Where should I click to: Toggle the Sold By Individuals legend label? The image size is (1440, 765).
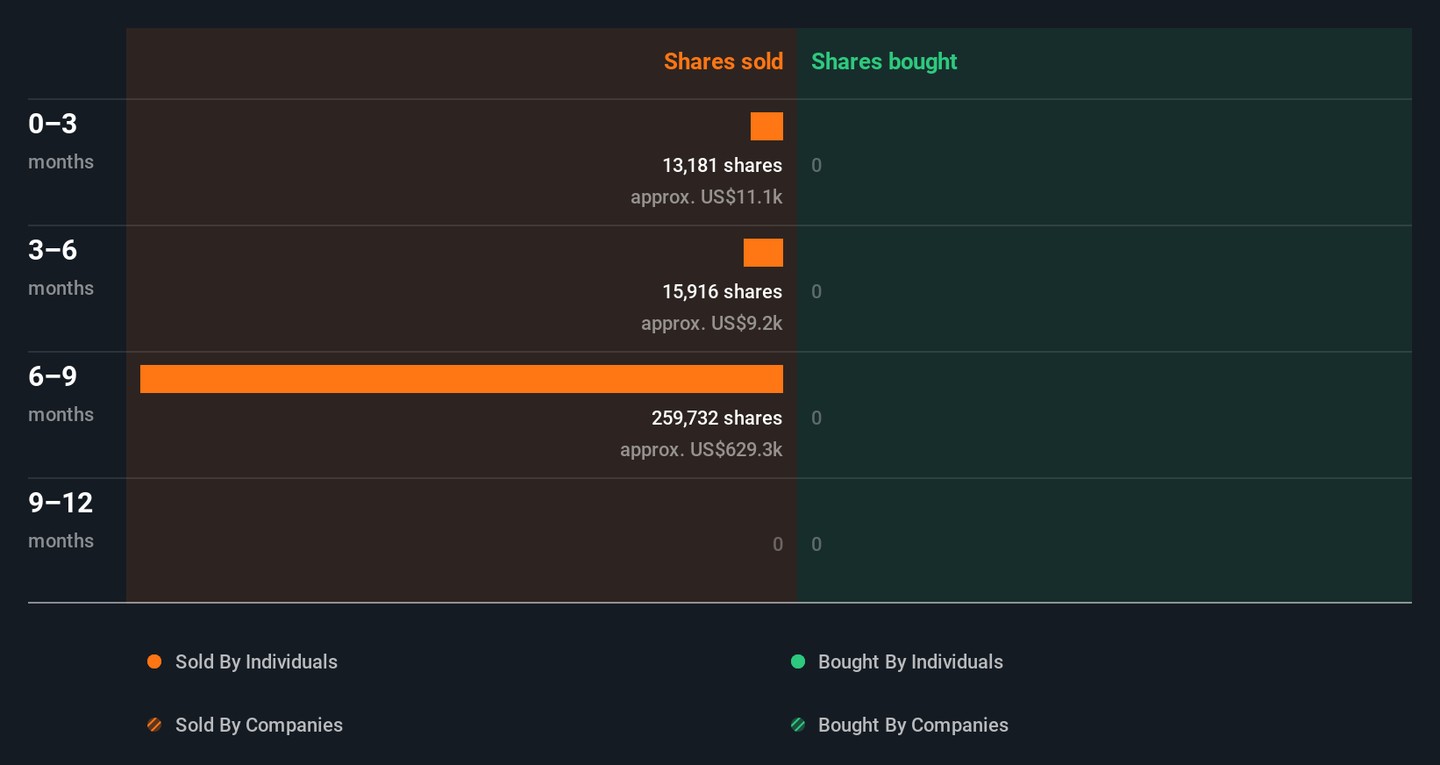(256, 662)
